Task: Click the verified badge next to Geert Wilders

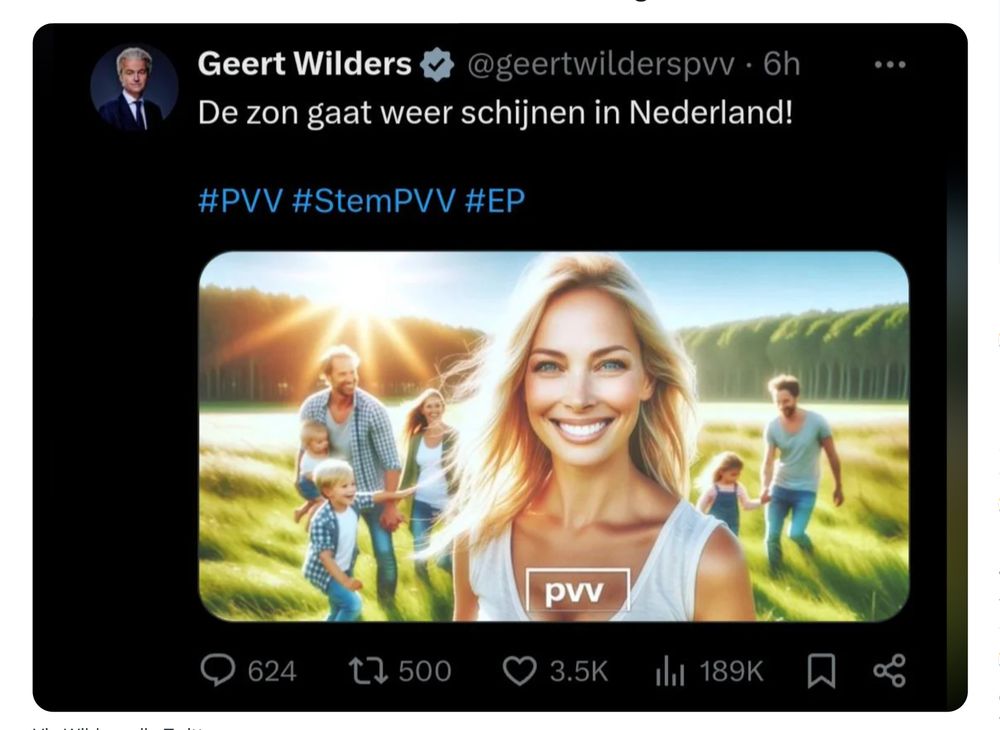Action: 437,64
